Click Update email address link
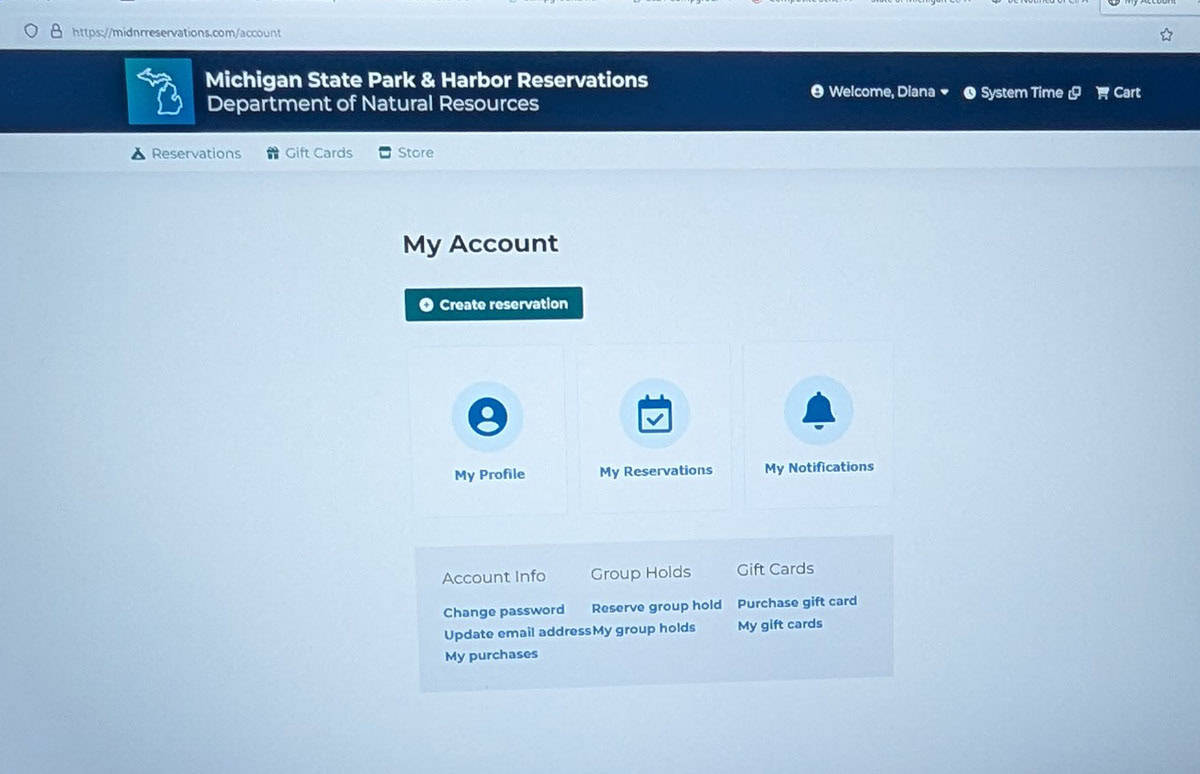The height and width of the screenshot is (774, 1200). pyautogui.click(x=518, y=634)
